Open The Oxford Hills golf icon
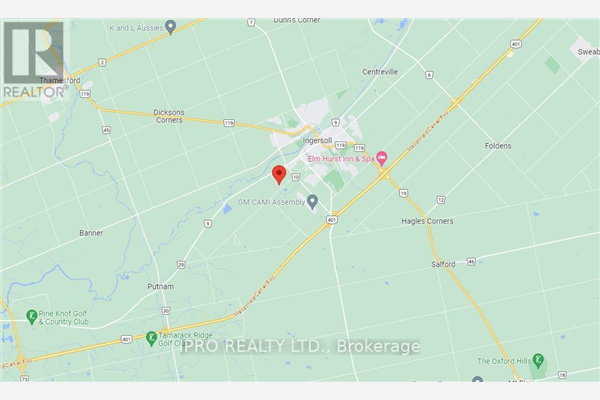The image size is (600, 400). [x=538, y=360]
